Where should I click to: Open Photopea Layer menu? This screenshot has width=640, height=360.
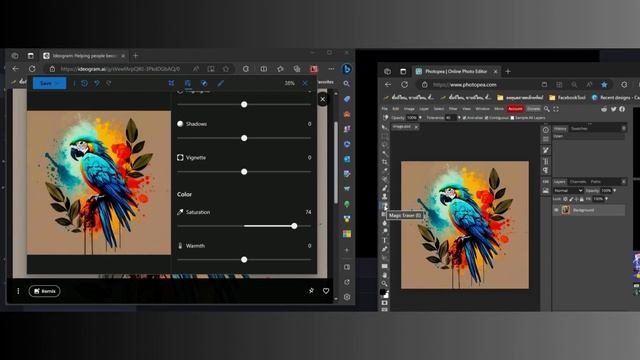point(424,109)
